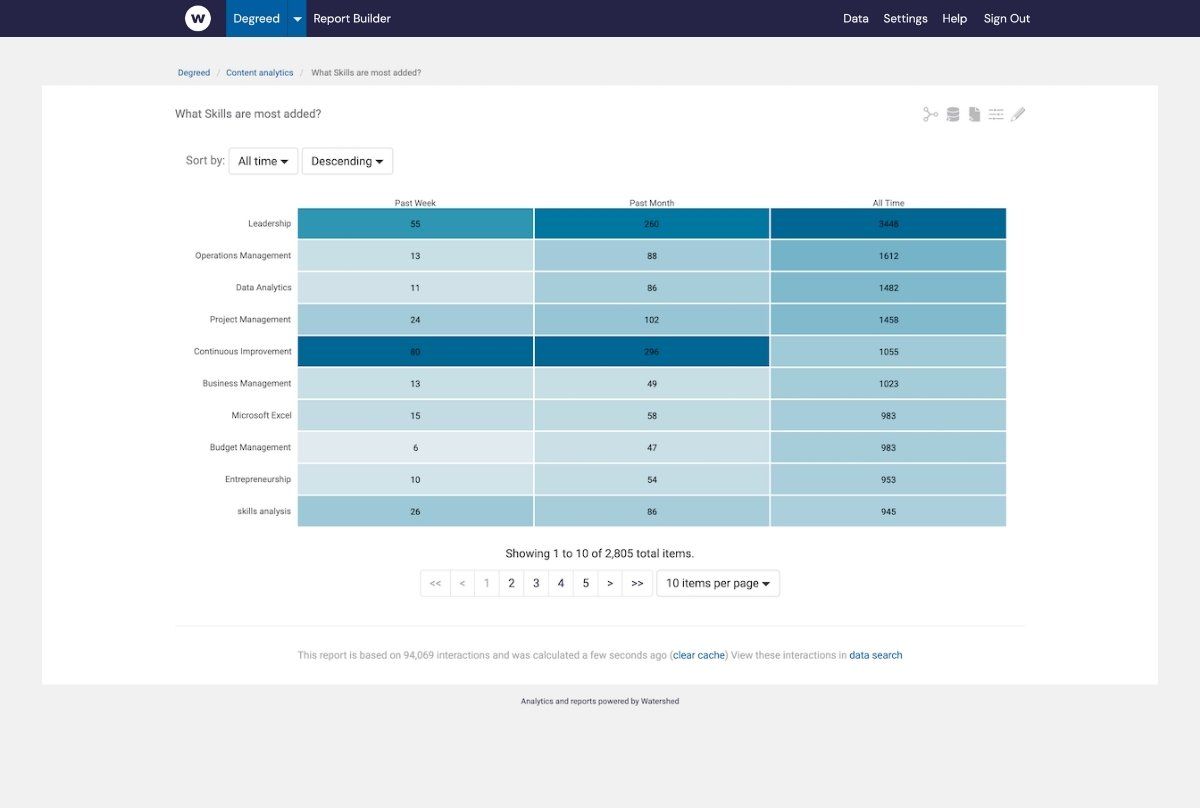Click the share report icon
Viewport: 1200px width, 808px height.
coord(928,113)
